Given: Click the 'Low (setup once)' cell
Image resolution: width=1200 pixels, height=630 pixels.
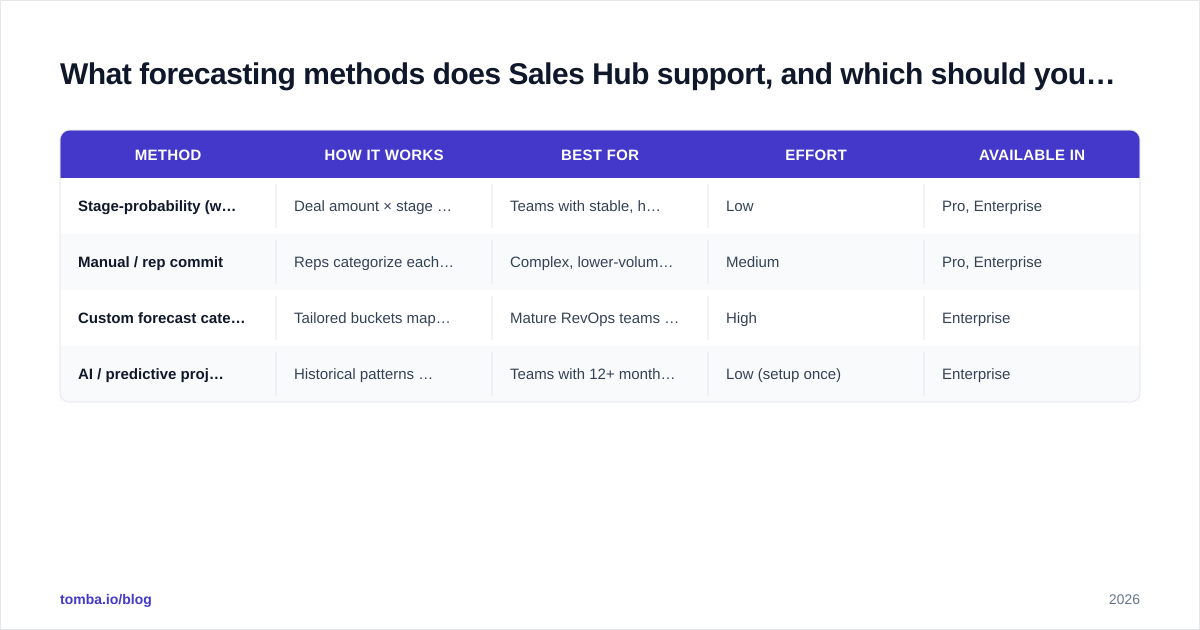Looking at the screenshot, I should point(816,374).
